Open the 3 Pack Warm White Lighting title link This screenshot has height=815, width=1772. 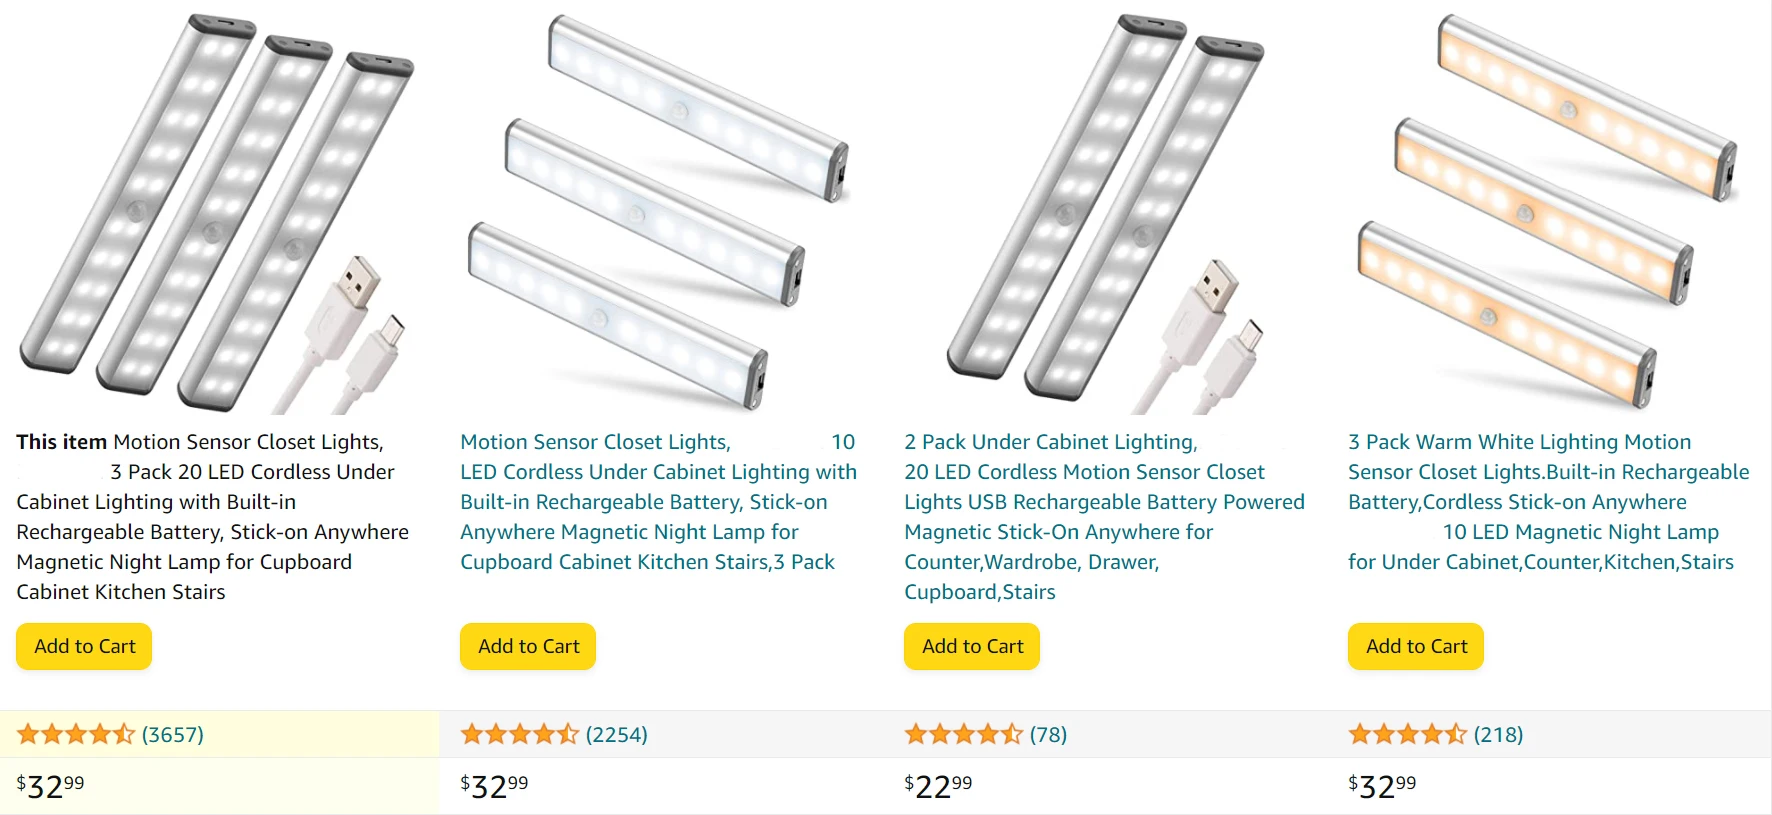click(x=1548, y=502)
